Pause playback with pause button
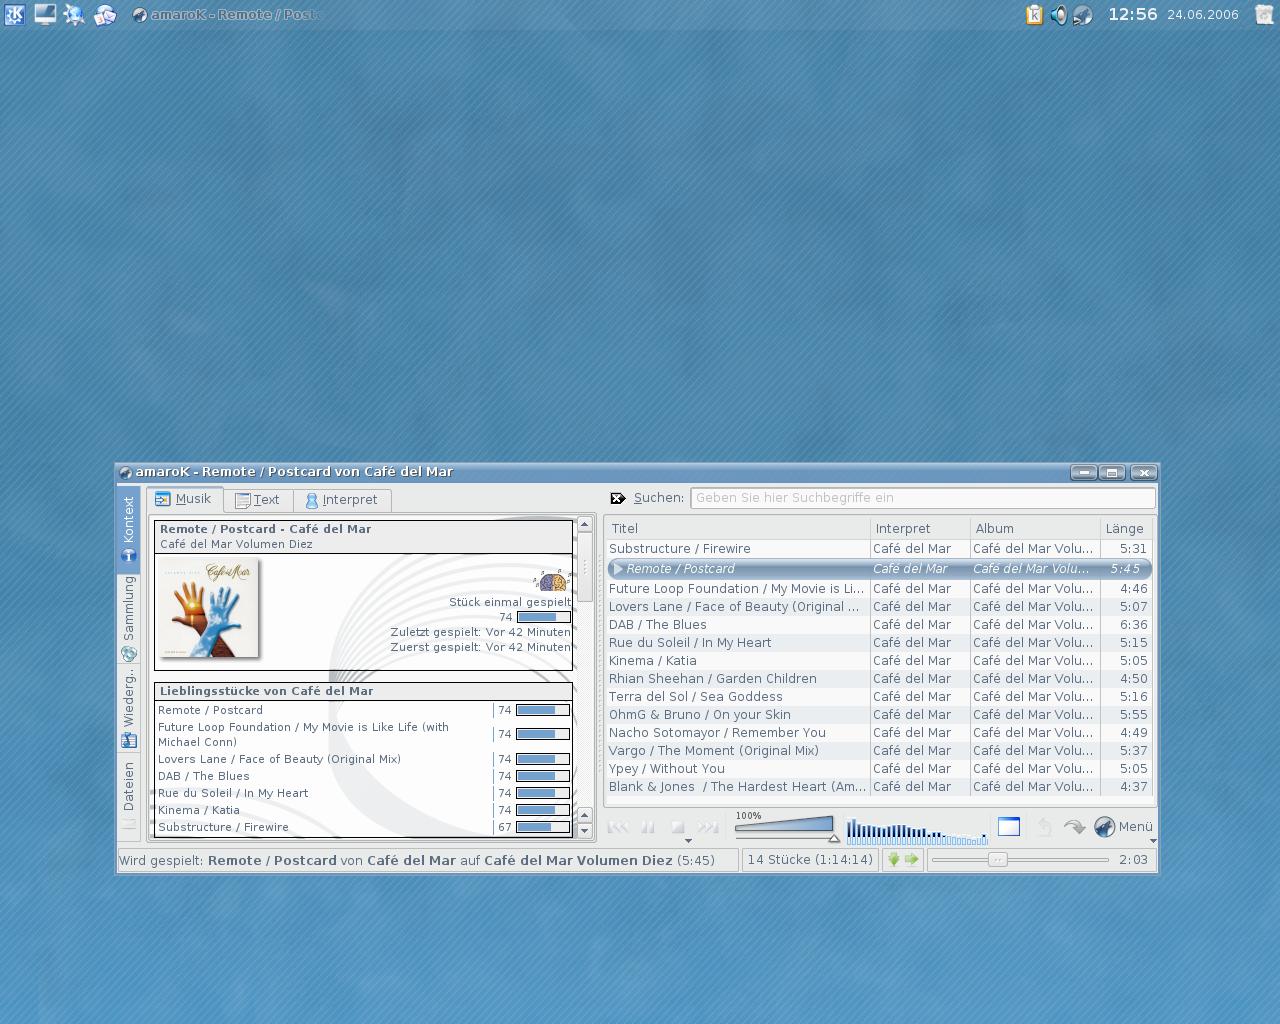 point(648,827)
